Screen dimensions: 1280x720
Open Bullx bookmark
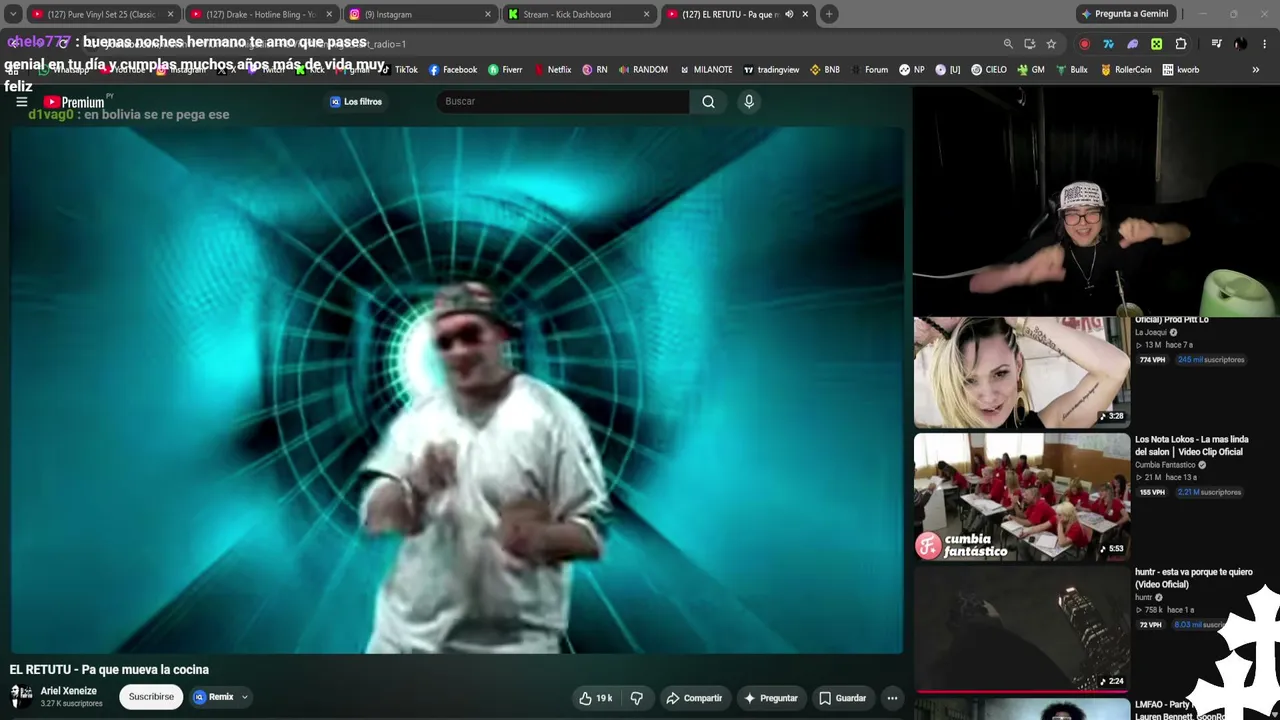1071,70
